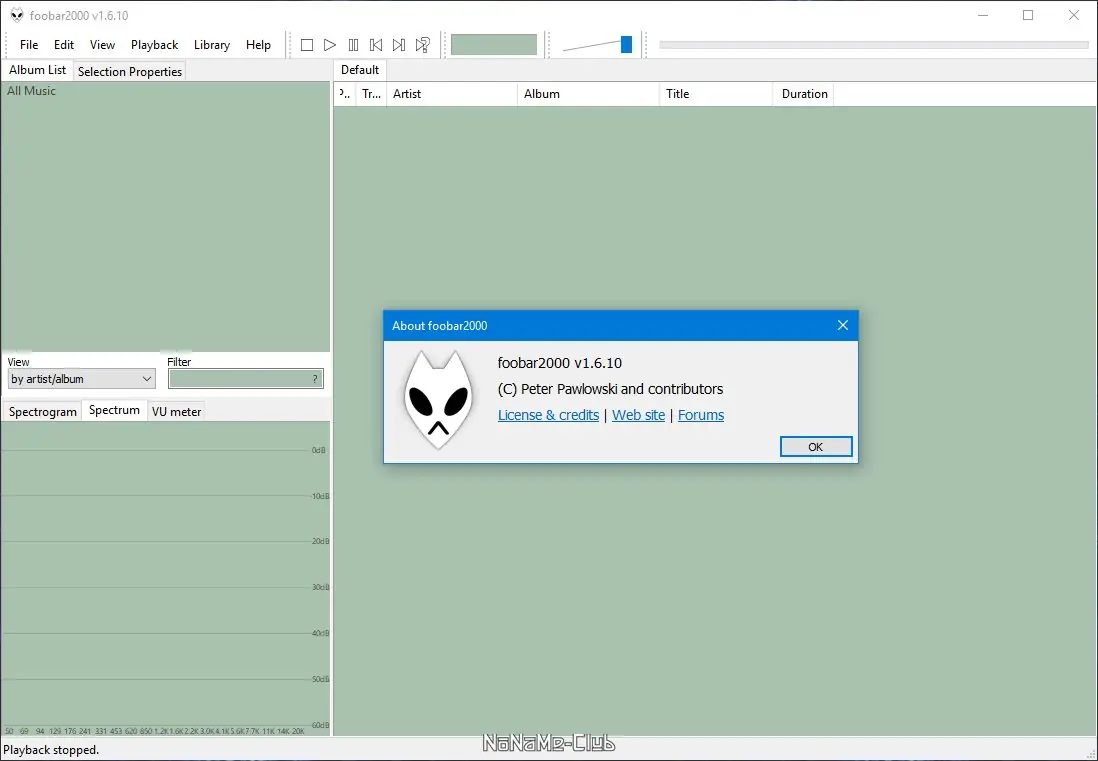This screenshot has width=1098, height=761.
Task: Click the foobar2000 alien icon in title bar
Action: click(x=17, y=15)
